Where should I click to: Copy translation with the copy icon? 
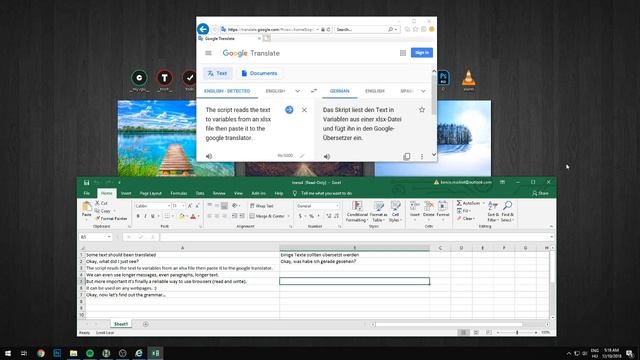(407, 156)
